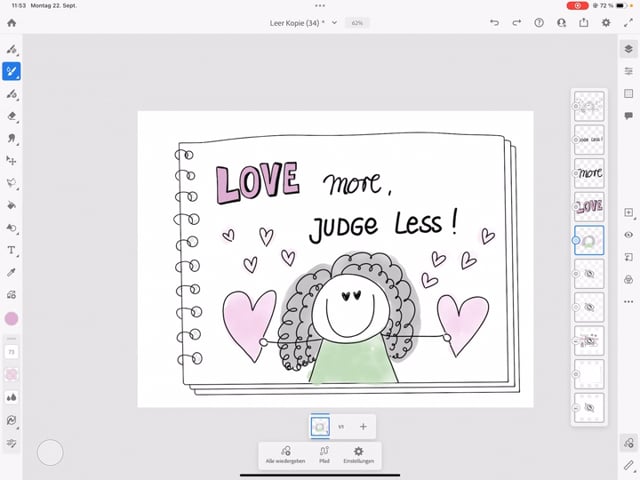Go to Home screen
Screen dimensions: 640x480
pos(12,22)
